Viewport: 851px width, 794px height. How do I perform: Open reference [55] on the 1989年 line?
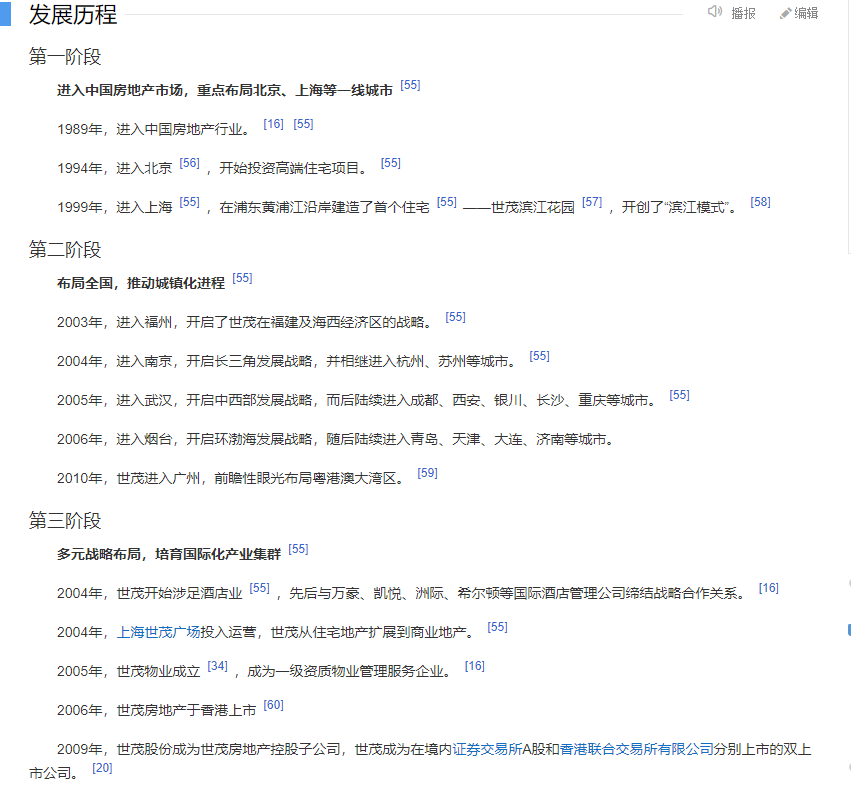point(303,124)
